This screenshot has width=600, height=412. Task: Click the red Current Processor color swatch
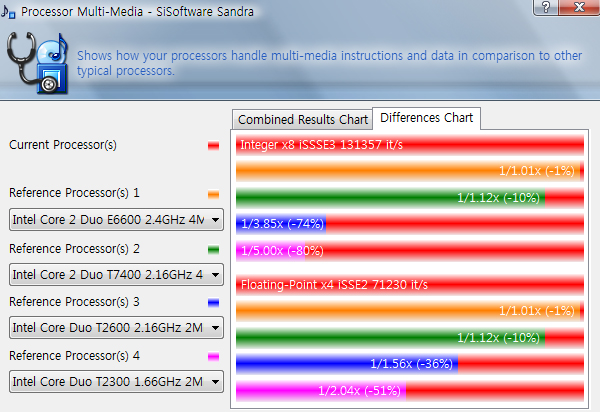[214, 145]
